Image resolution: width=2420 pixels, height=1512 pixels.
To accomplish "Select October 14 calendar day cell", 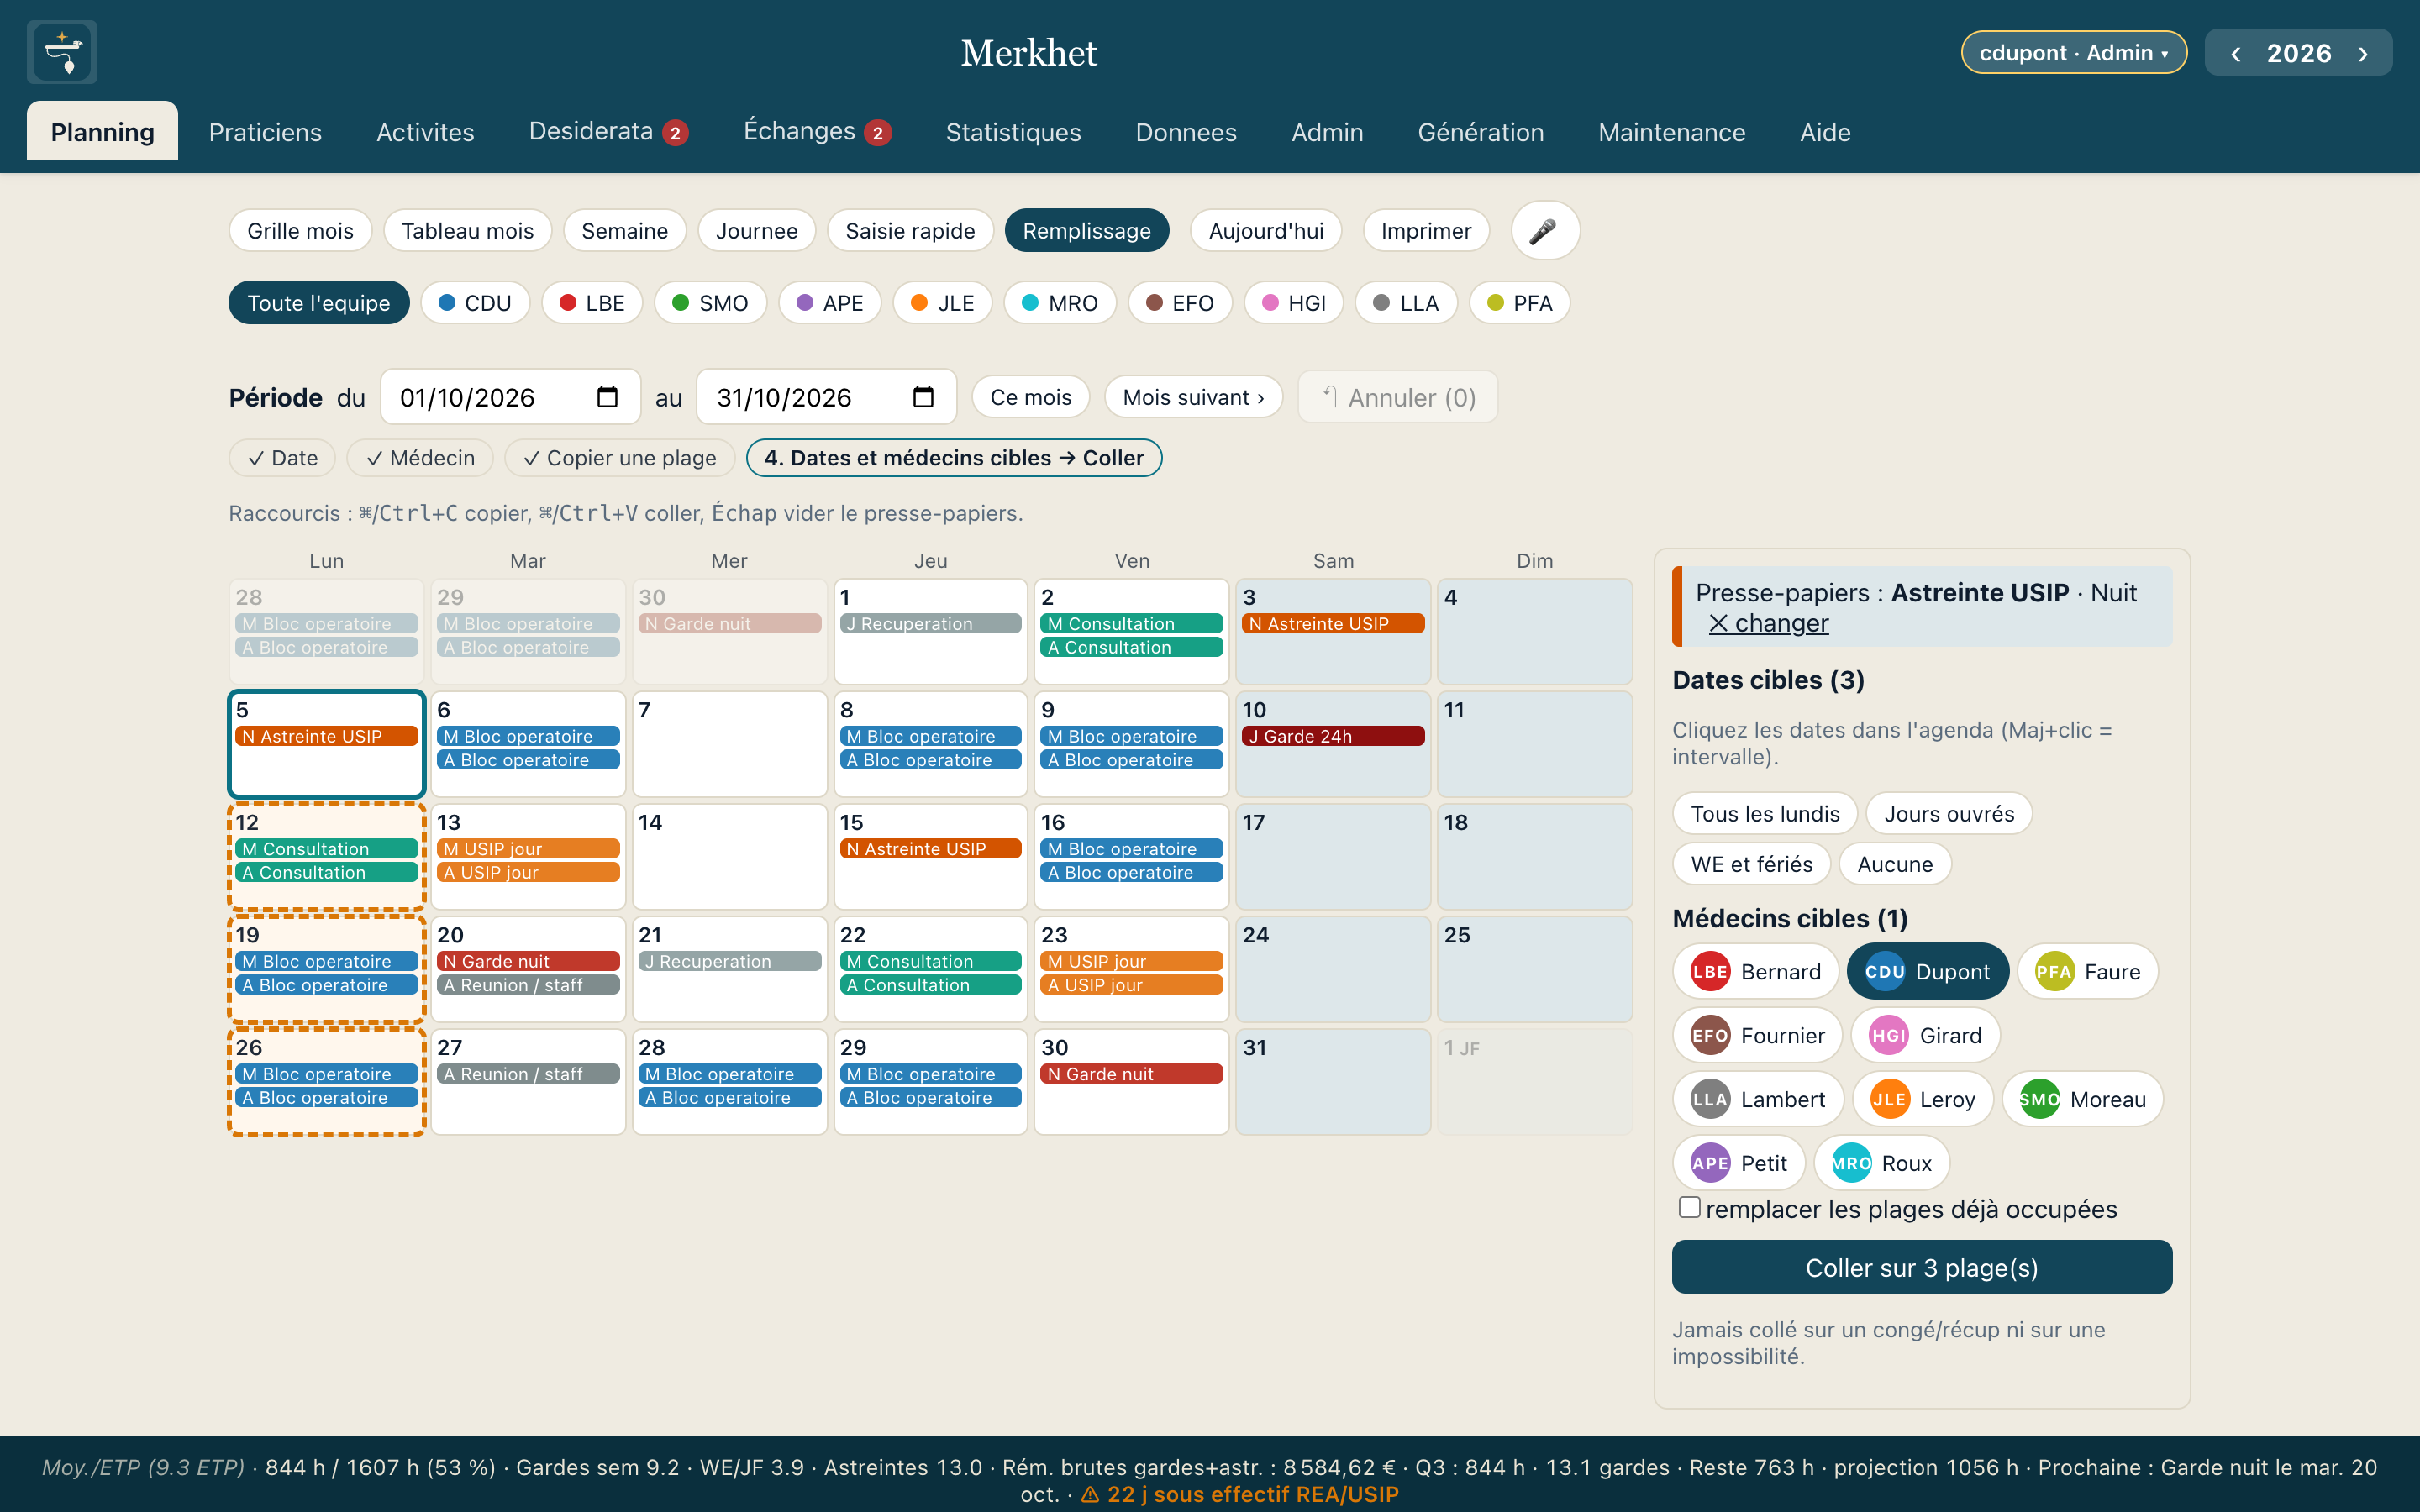I will (x=729, y=856).
